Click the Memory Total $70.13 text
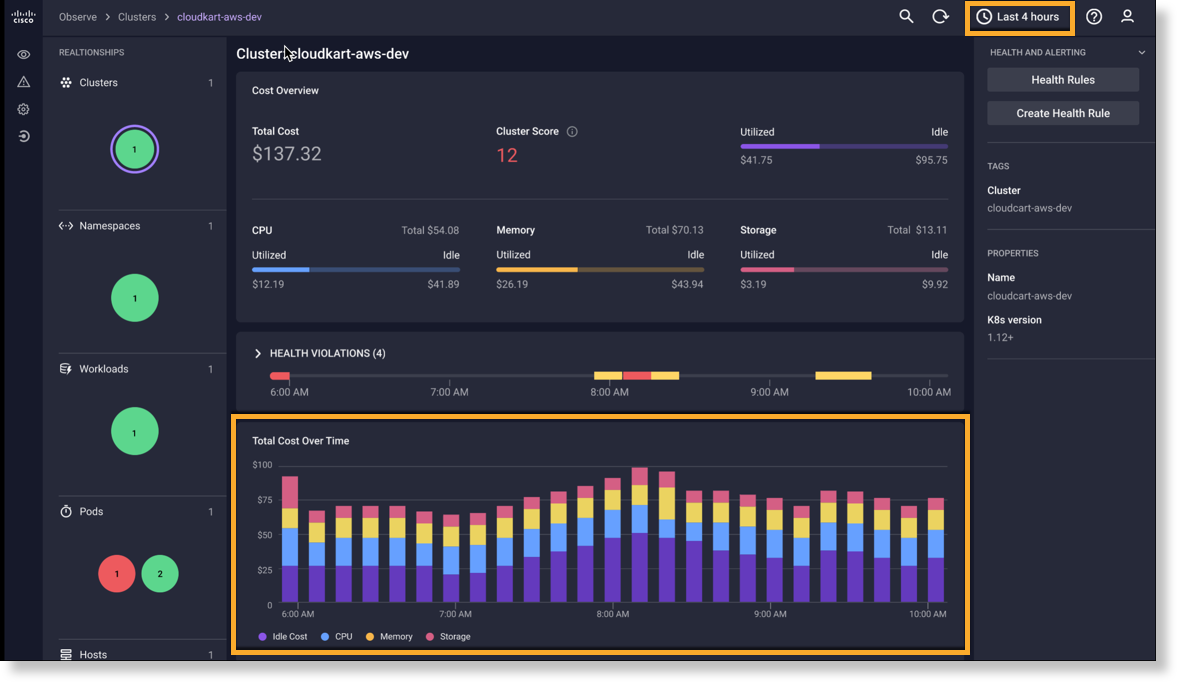 coord(675,230)
